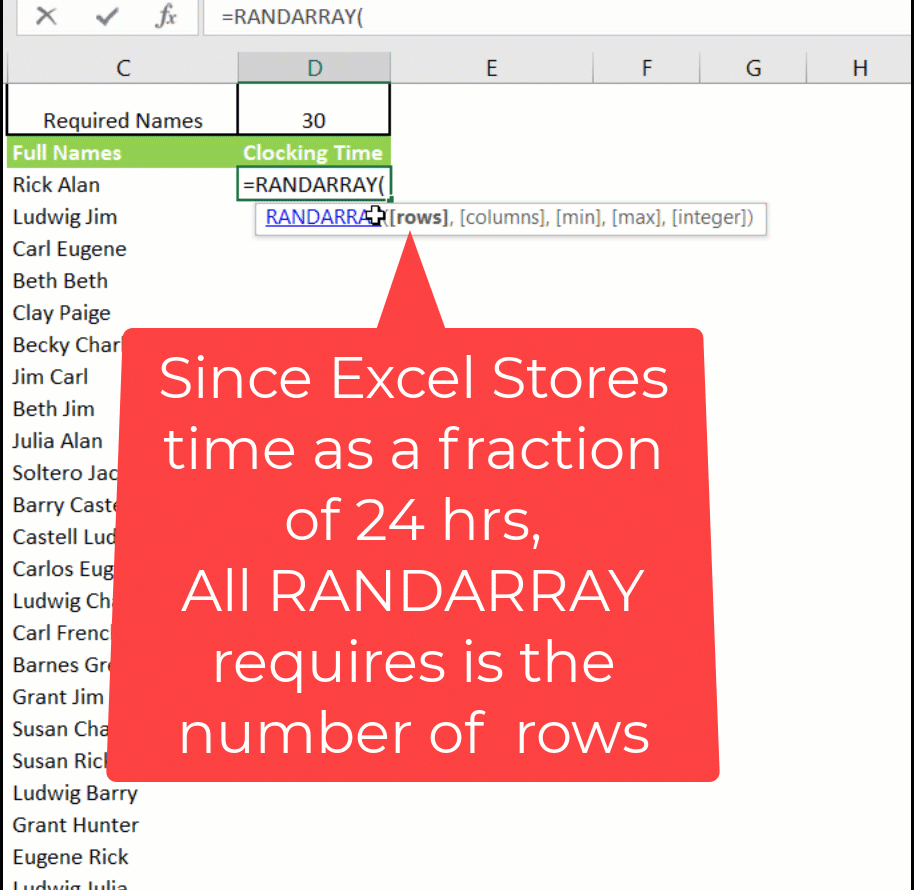Select the cell with Grant Hunter

point(120,825)
